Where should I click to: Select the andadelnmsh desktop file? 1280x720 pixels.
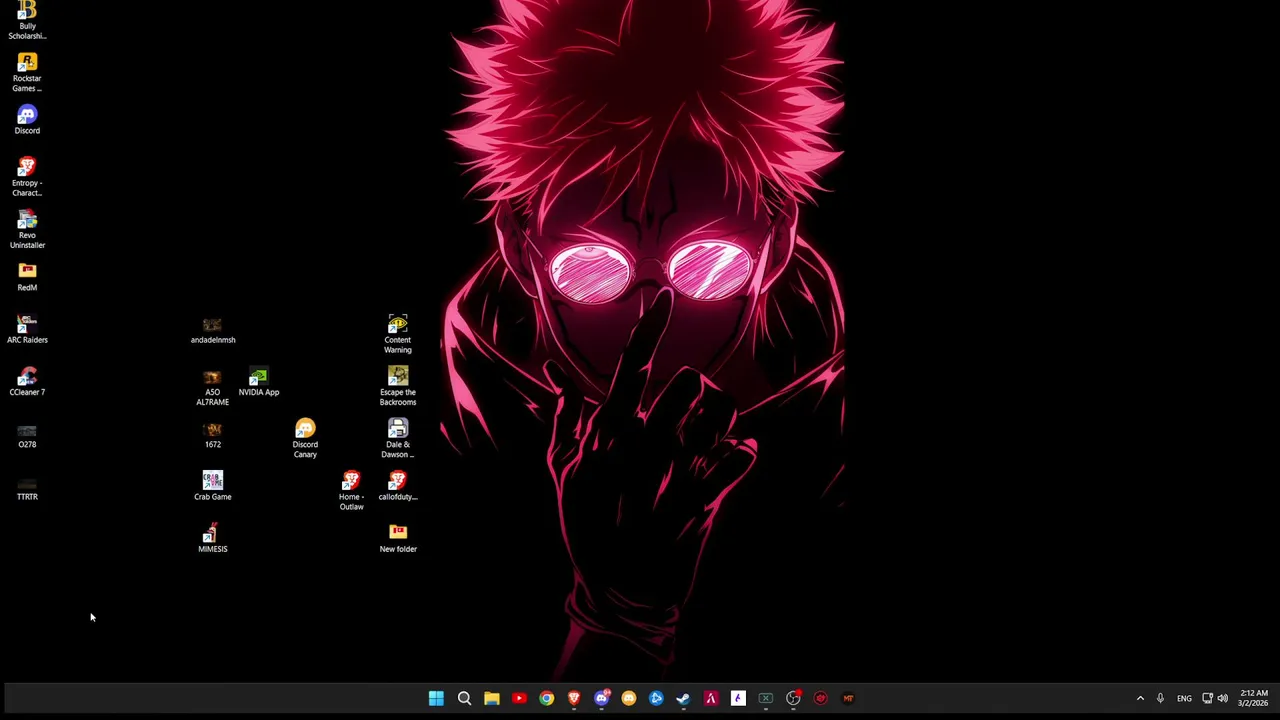pos(213,329)
